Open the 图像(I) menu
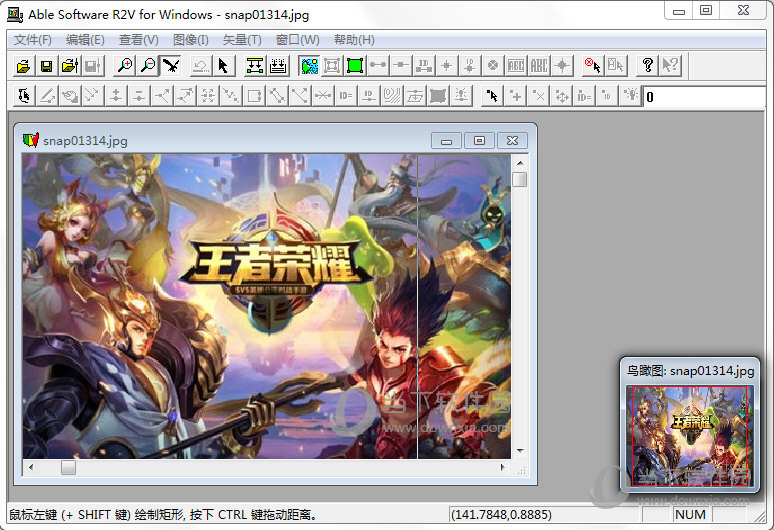774x530 pixels. (x=191, y=39)
